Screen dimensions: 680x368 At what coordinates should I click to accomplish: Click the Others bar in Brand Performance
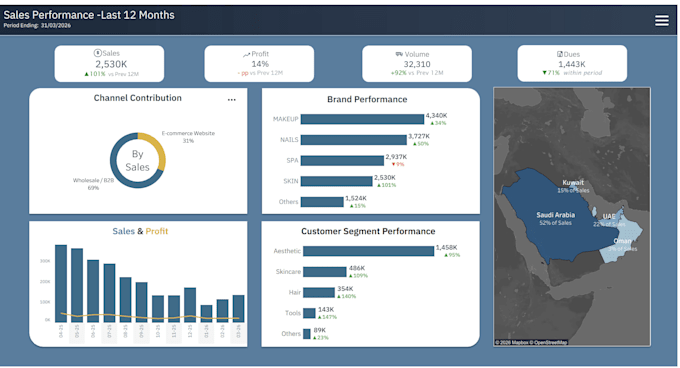click(x=322, y=202)
